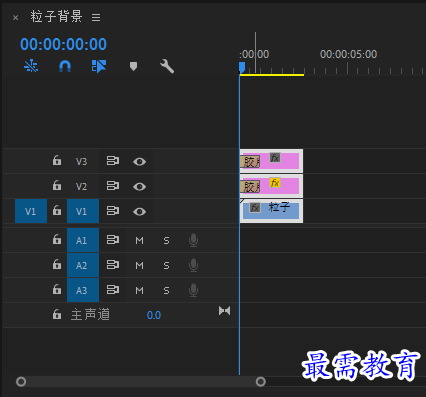This screenshot has width=426, height=397.
Task: Toggle sync lock on V1
Action: click(x=113, y=211)
